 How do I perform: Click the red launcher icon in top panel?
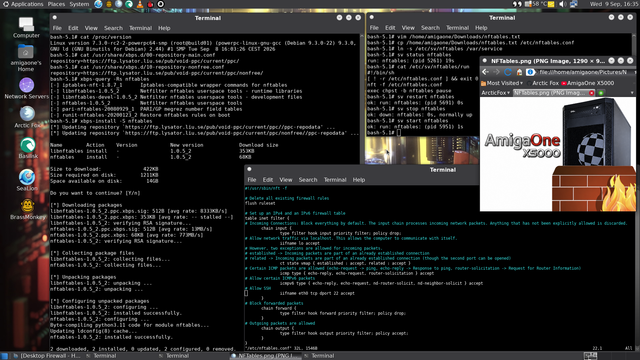point(150,4)
